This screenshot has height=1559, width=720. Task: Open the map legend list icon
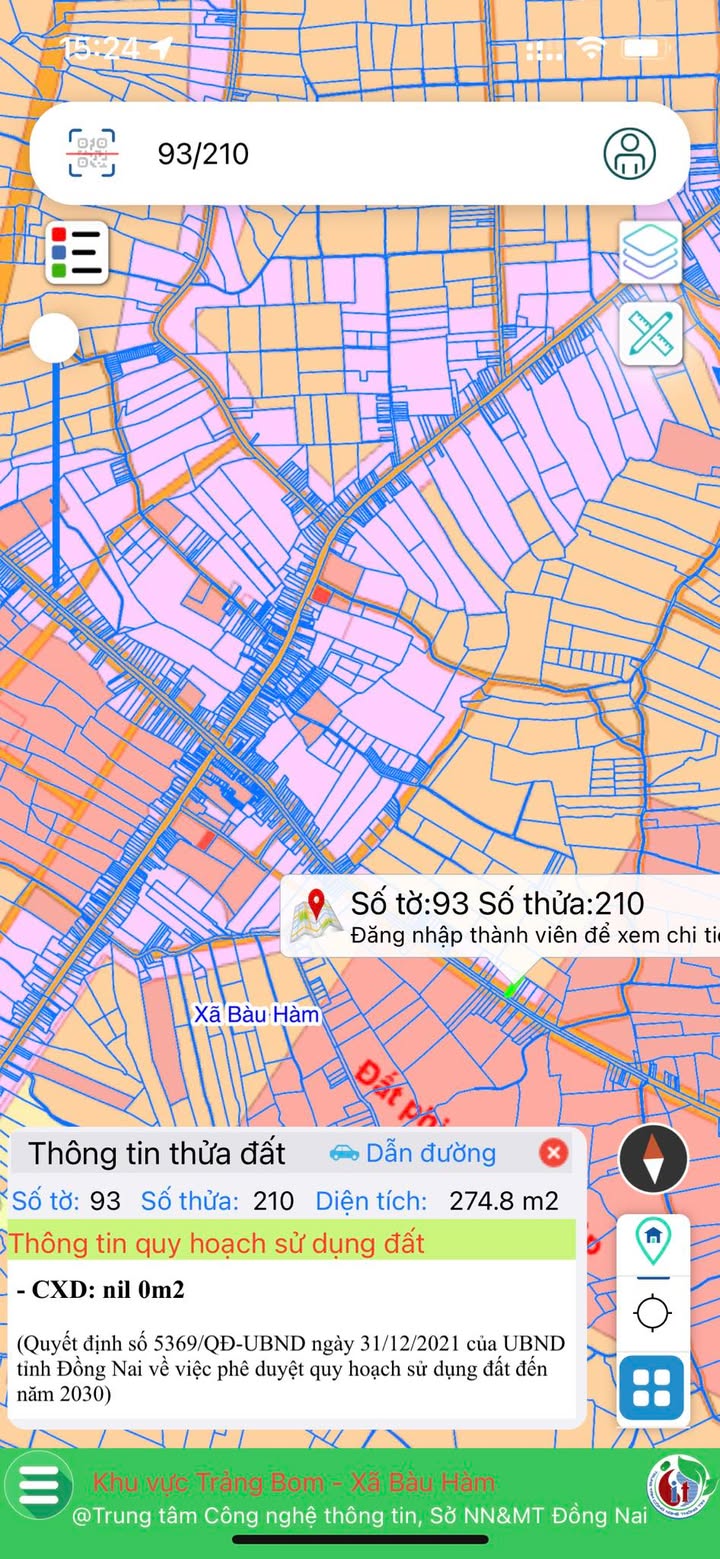click(77, 252)
